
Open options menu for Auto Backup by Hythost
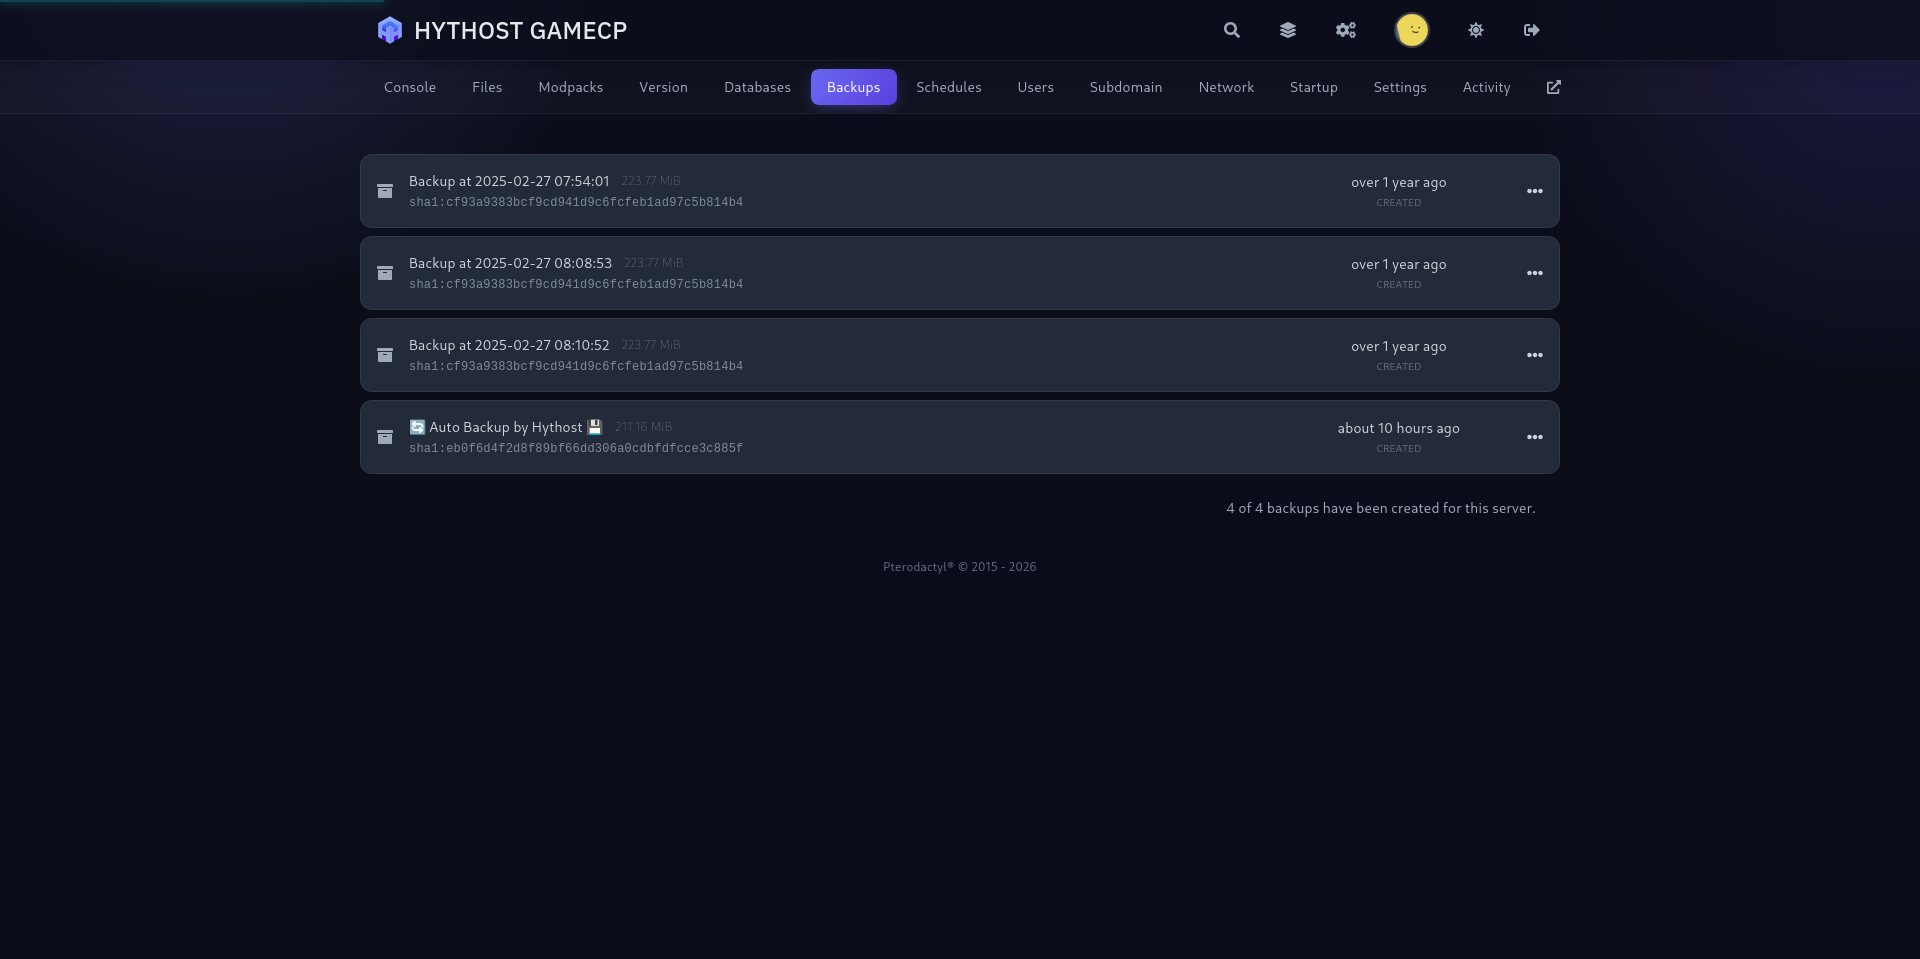click(1535, 437)
